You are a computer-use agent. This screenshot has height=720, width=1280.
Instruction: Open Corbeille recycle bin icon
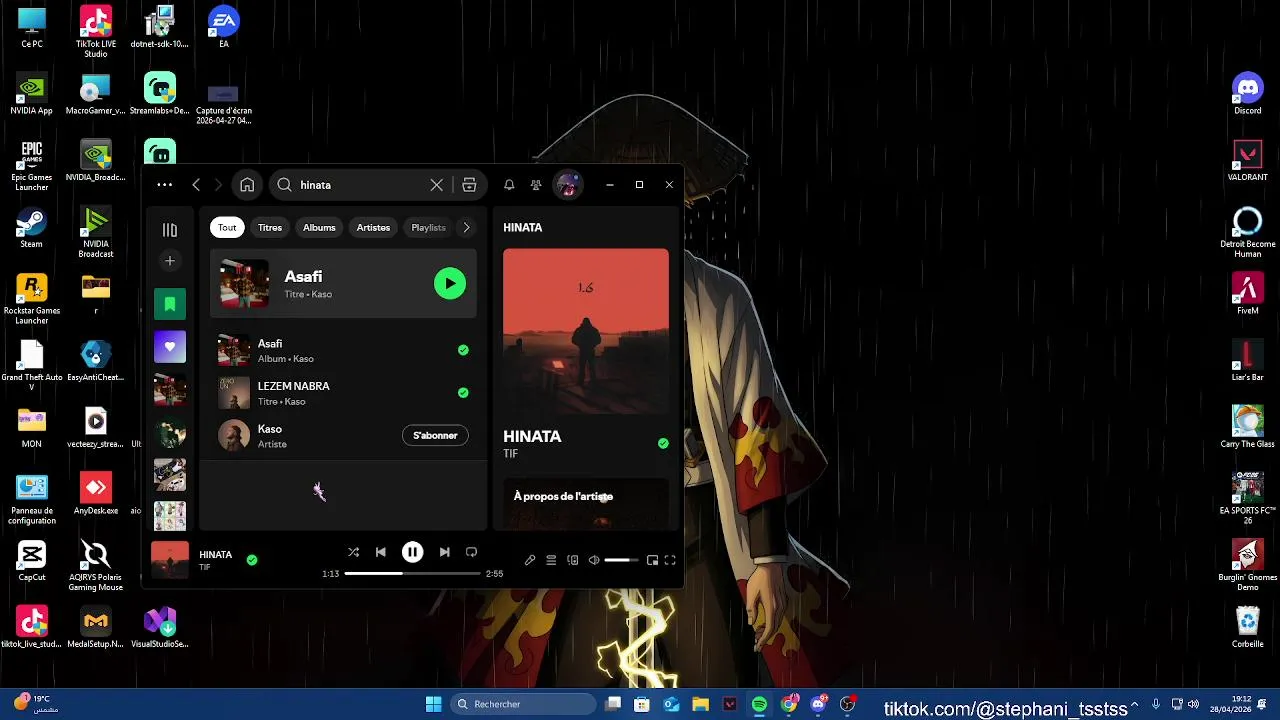pos(1248,627)
